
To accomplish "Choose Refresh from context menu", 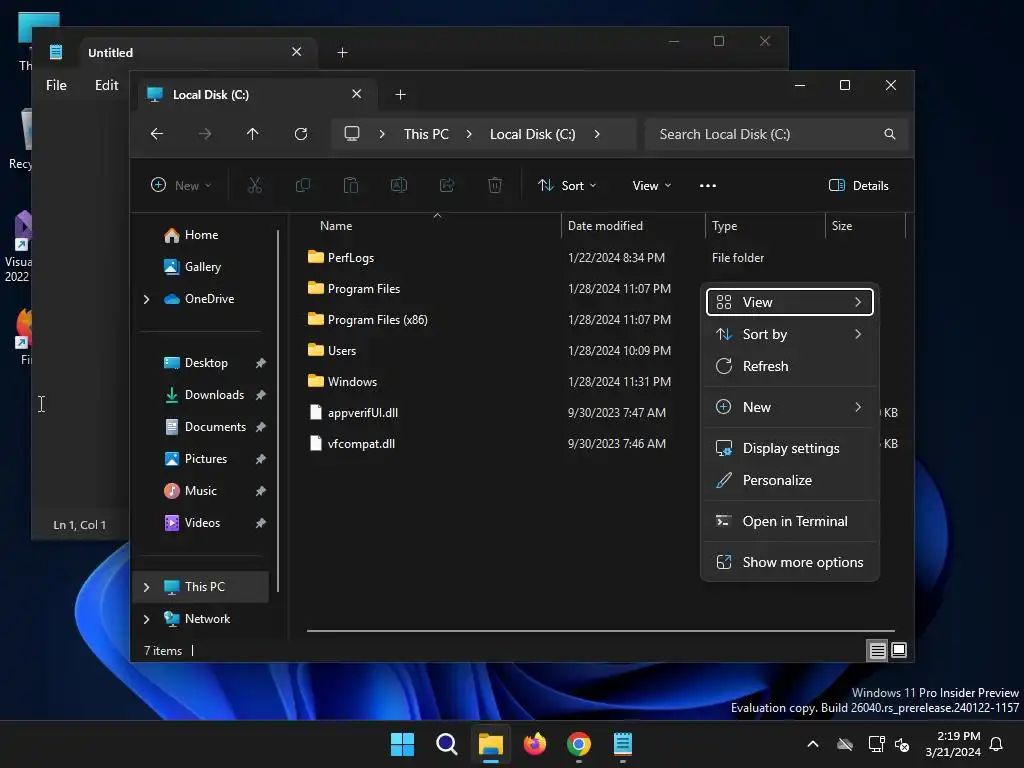I will (x=790, y=366).
